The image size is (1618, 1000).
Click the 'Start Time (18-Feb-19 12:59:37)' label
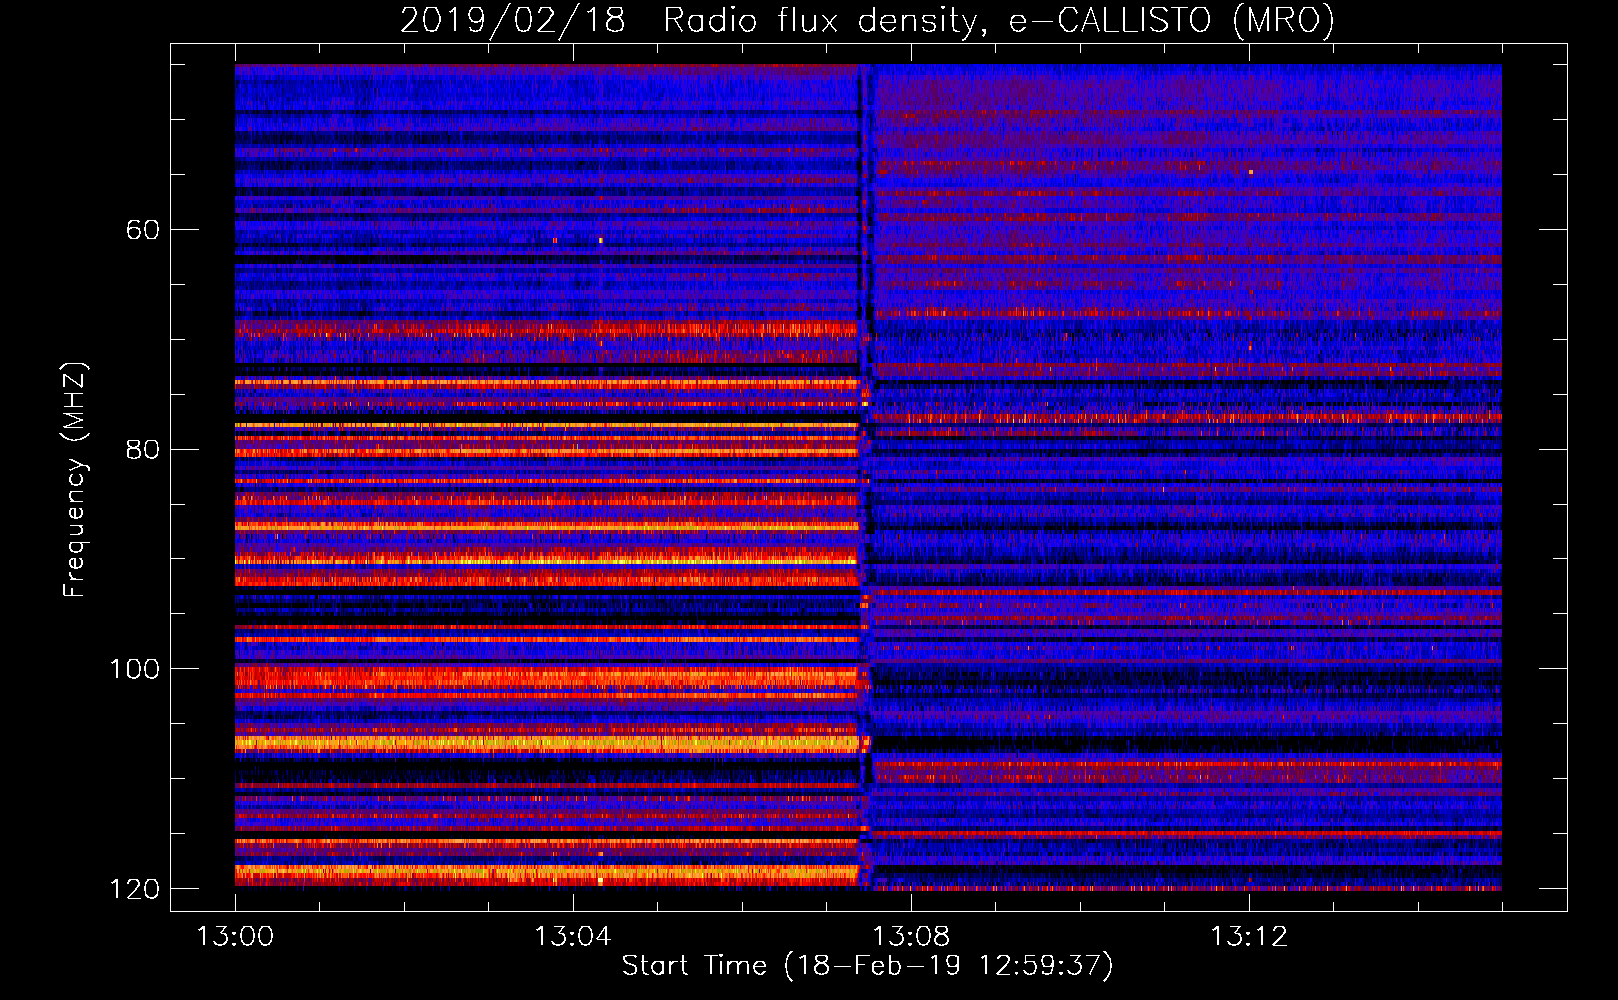tap(867, 966)
